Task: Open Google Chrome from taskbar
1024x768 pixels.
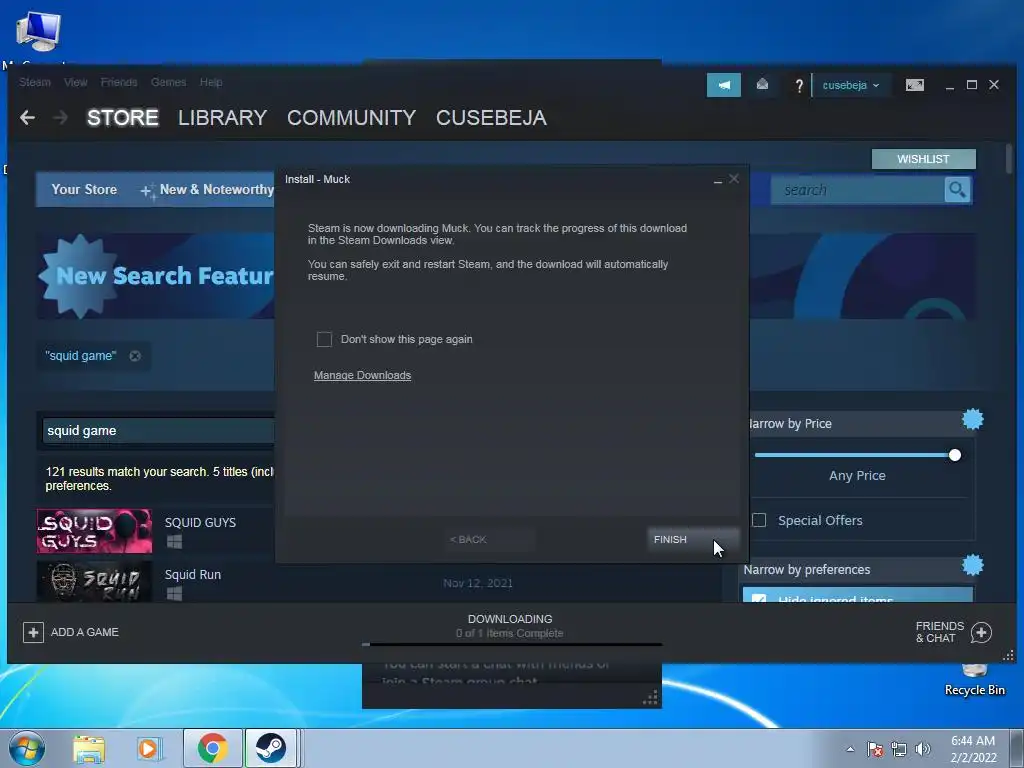Action: pos(212,748)
